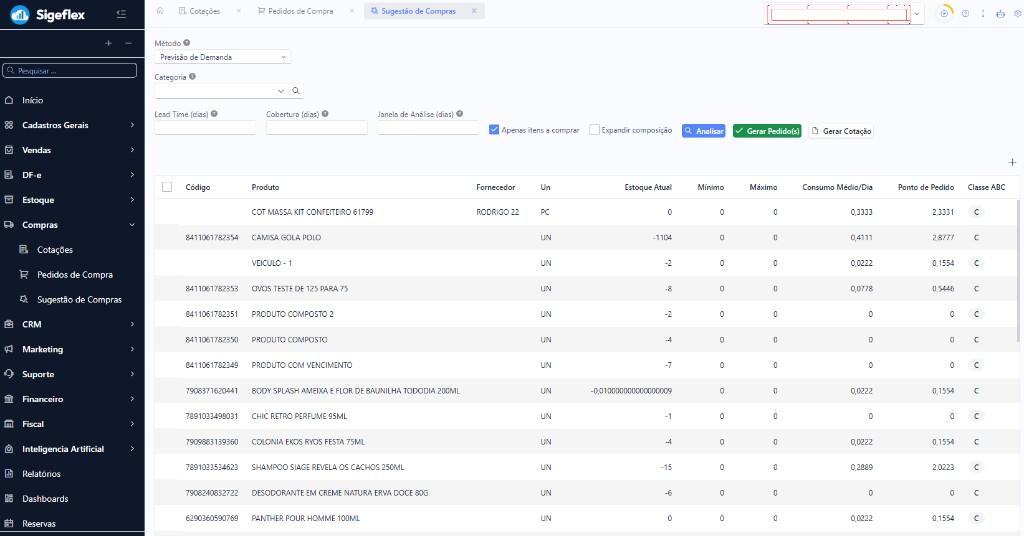The image size is (1024, 536).
Task: Uncheck Apenas itens a comprar
Action: pyautogui.click(x=494, y=130)
